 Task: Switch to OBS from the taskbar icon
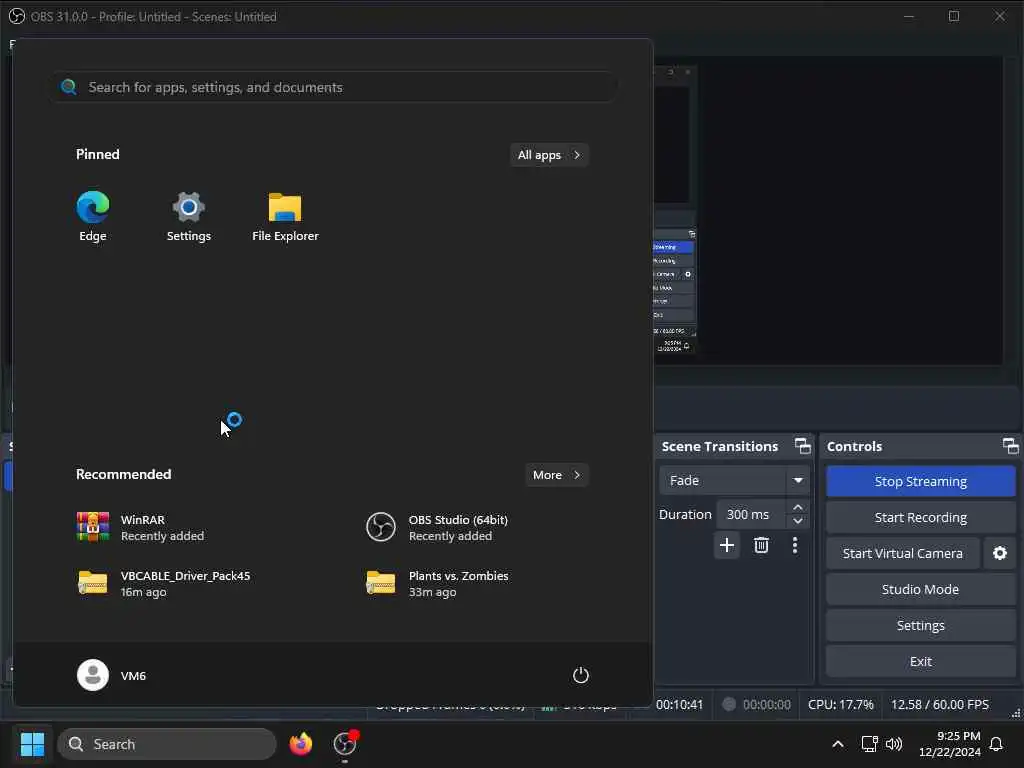345,744
